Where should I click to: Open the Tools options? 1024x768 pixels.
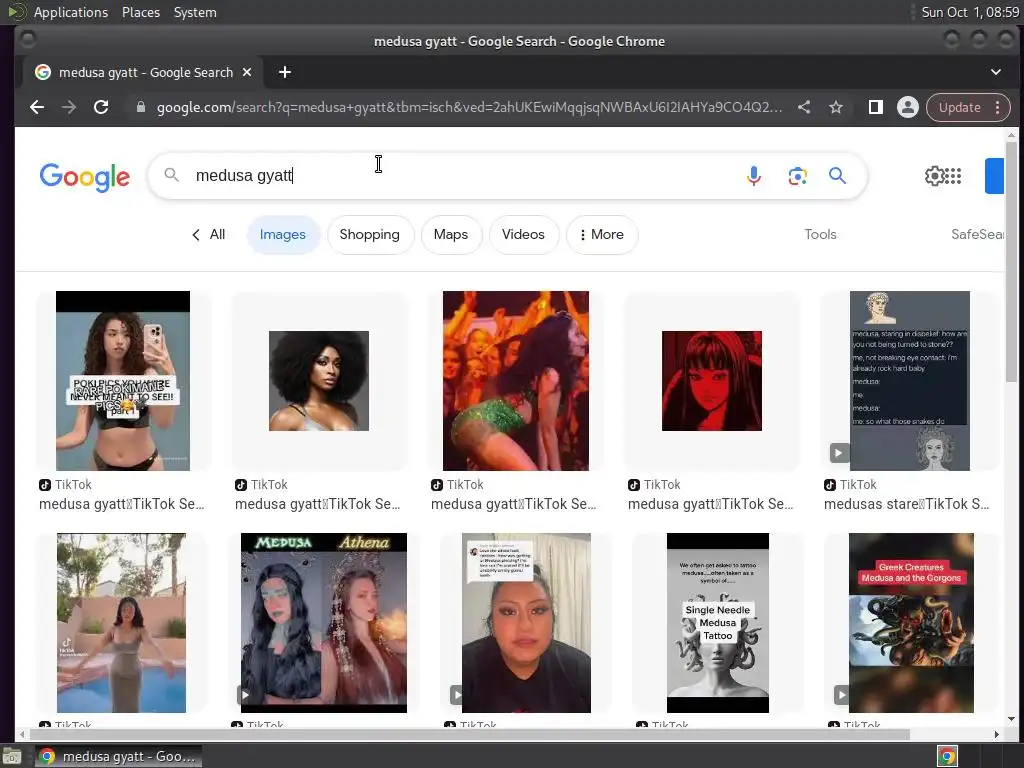coord(820,234)
